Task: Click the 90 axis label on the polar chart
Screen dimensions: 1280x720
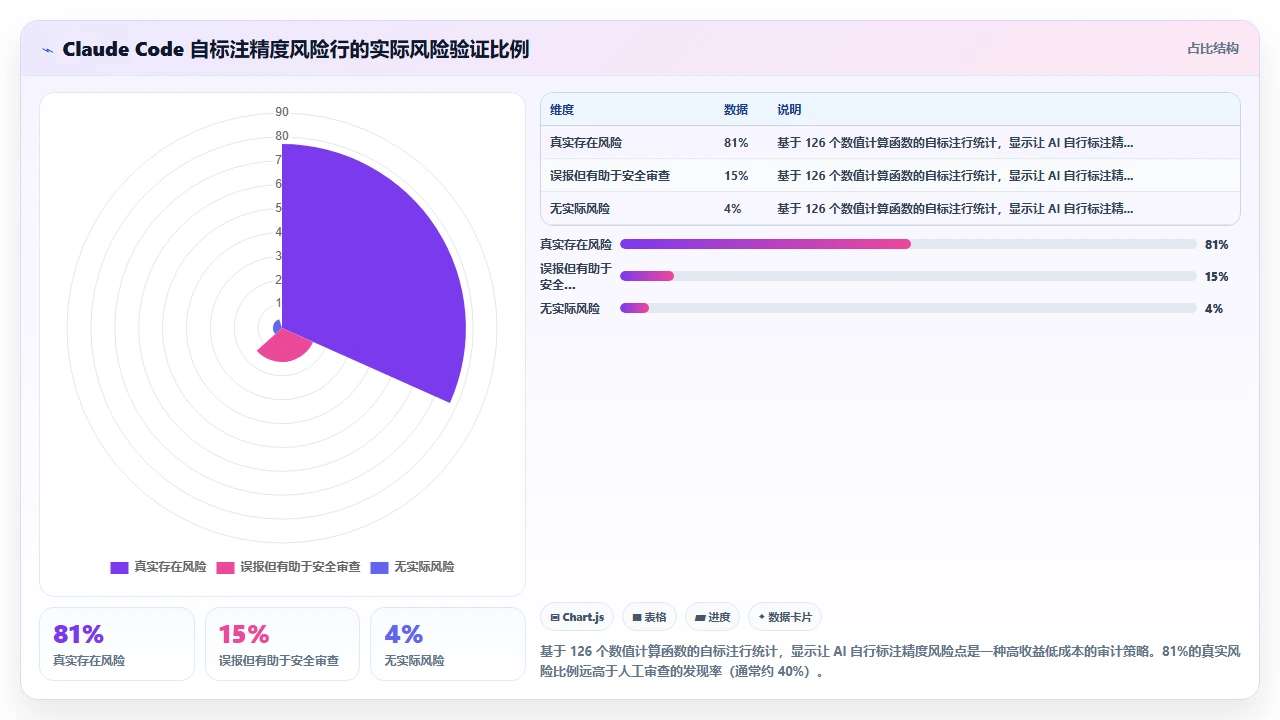Action: pos(282,112)
